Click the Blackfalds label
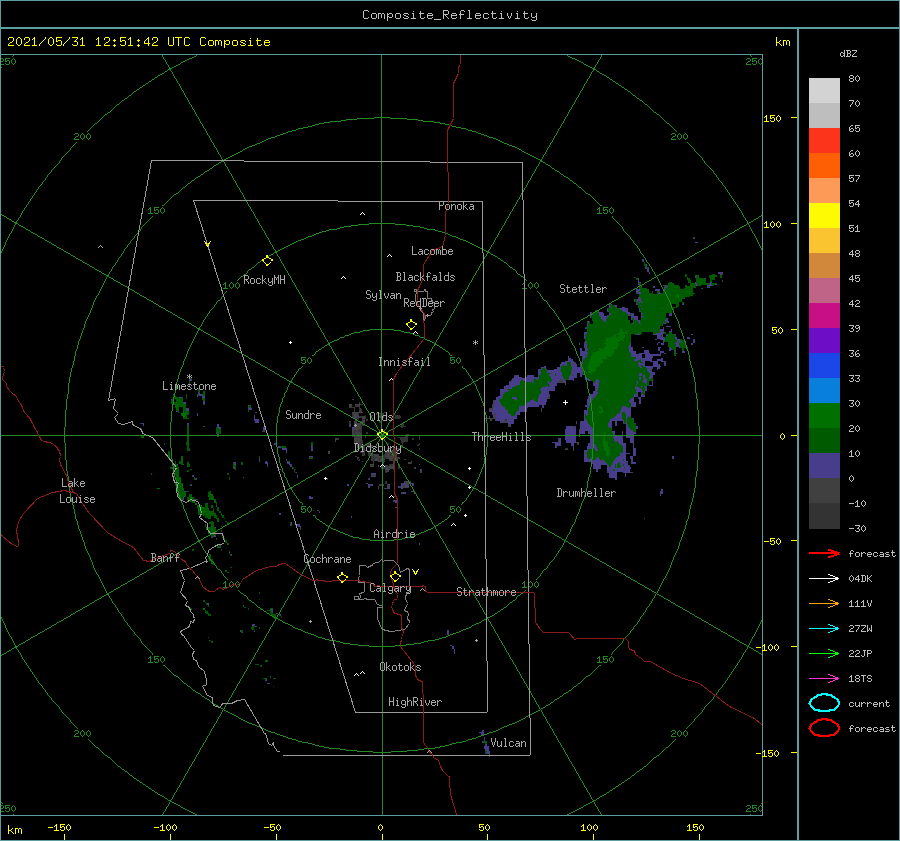 [x=425, y=277]
